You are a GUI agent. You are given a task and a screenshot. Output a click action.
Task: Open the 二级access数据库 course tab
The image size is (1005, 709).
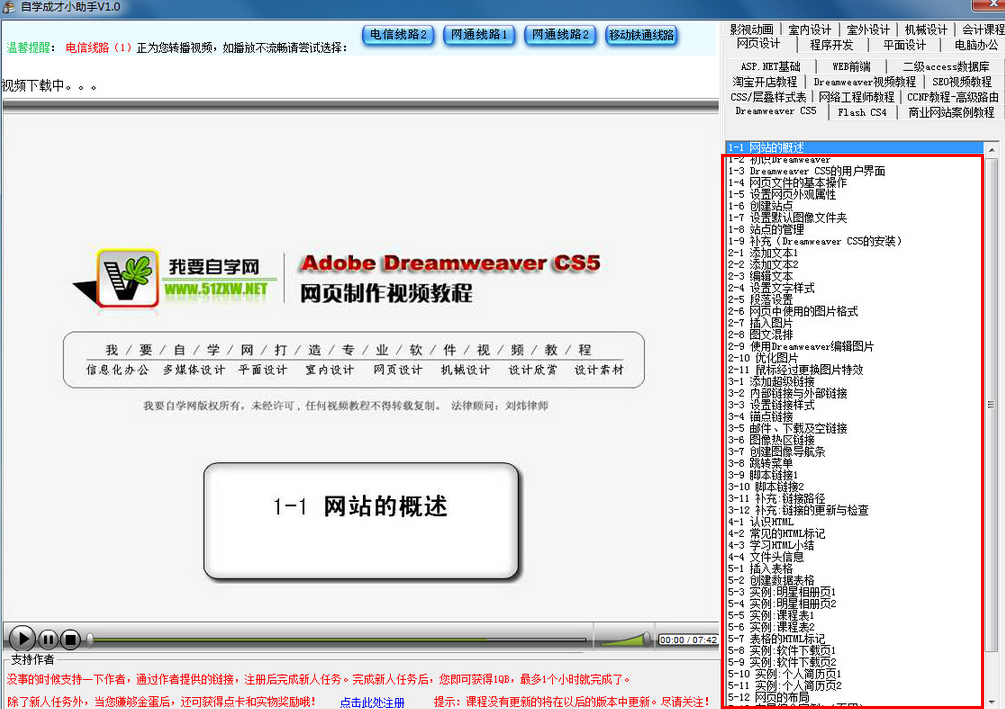tap(945, 67)
